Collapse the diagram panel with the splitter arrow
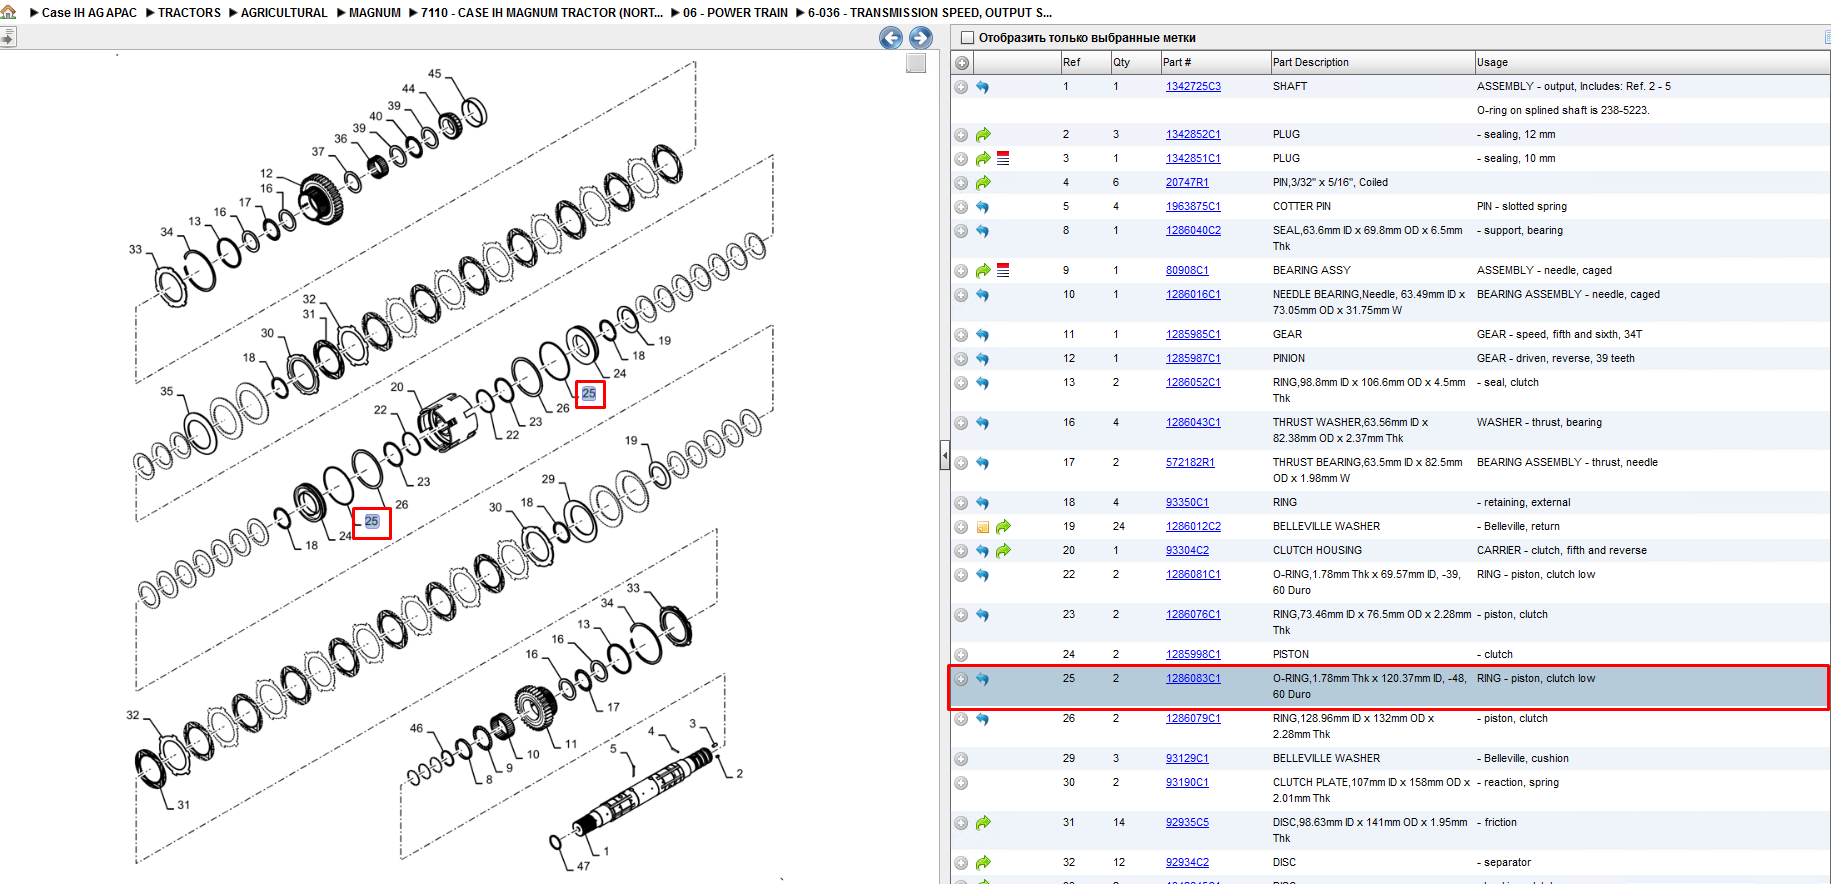Image resolution: width=1831 pixels, height=884 pixels. 944,457
